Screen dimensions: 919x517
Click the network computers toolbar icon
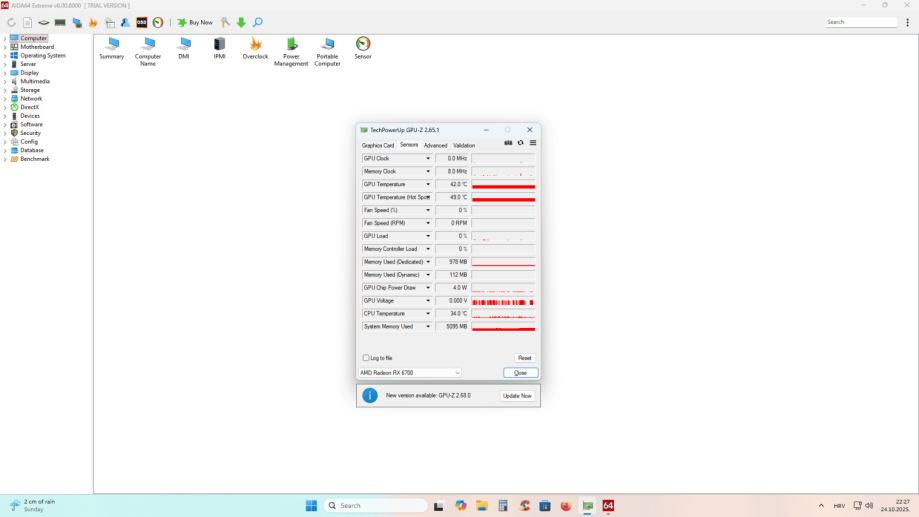tap(77, 22)
